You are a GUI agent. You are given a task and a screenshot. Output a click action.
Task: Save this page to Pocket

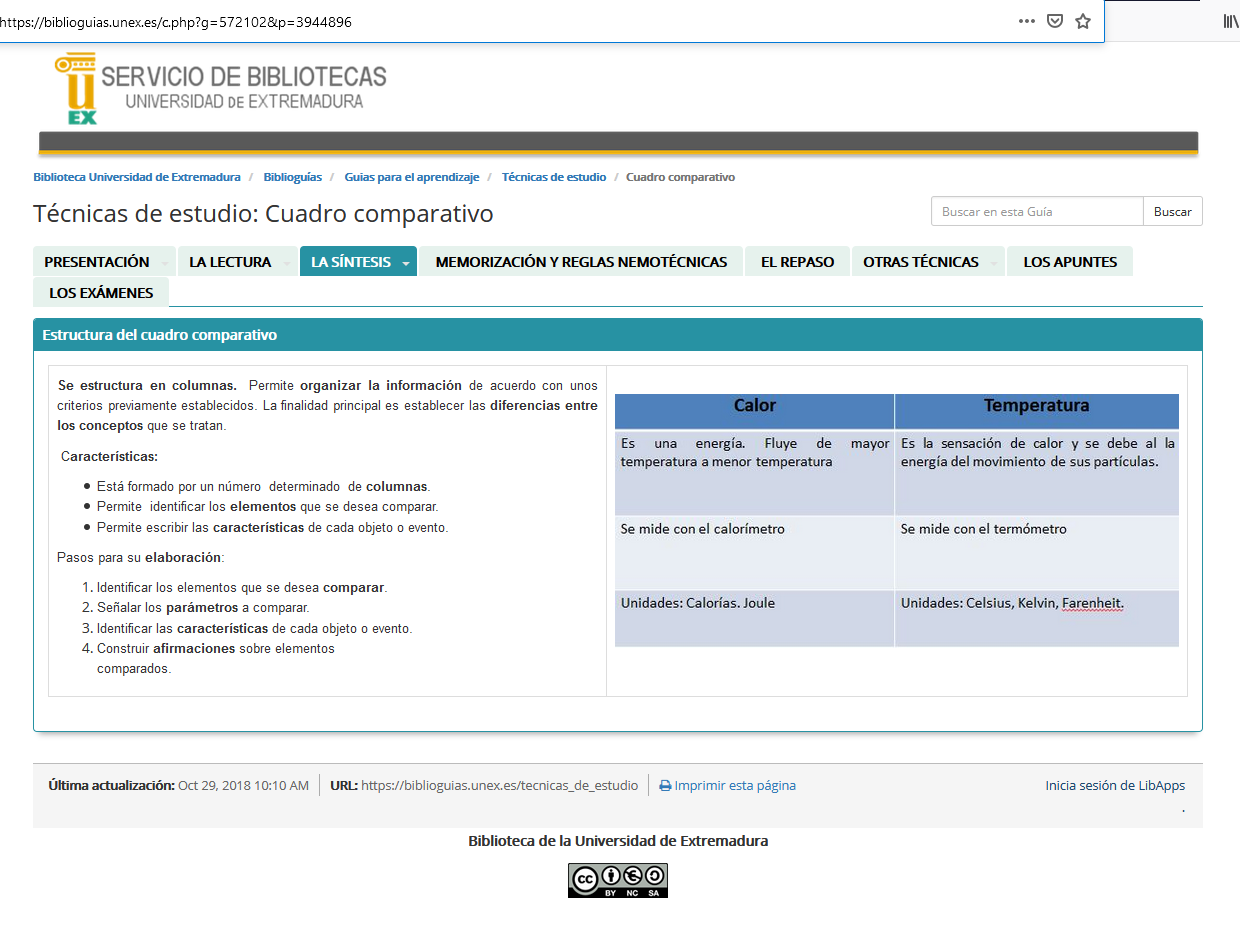point(1054,20)
